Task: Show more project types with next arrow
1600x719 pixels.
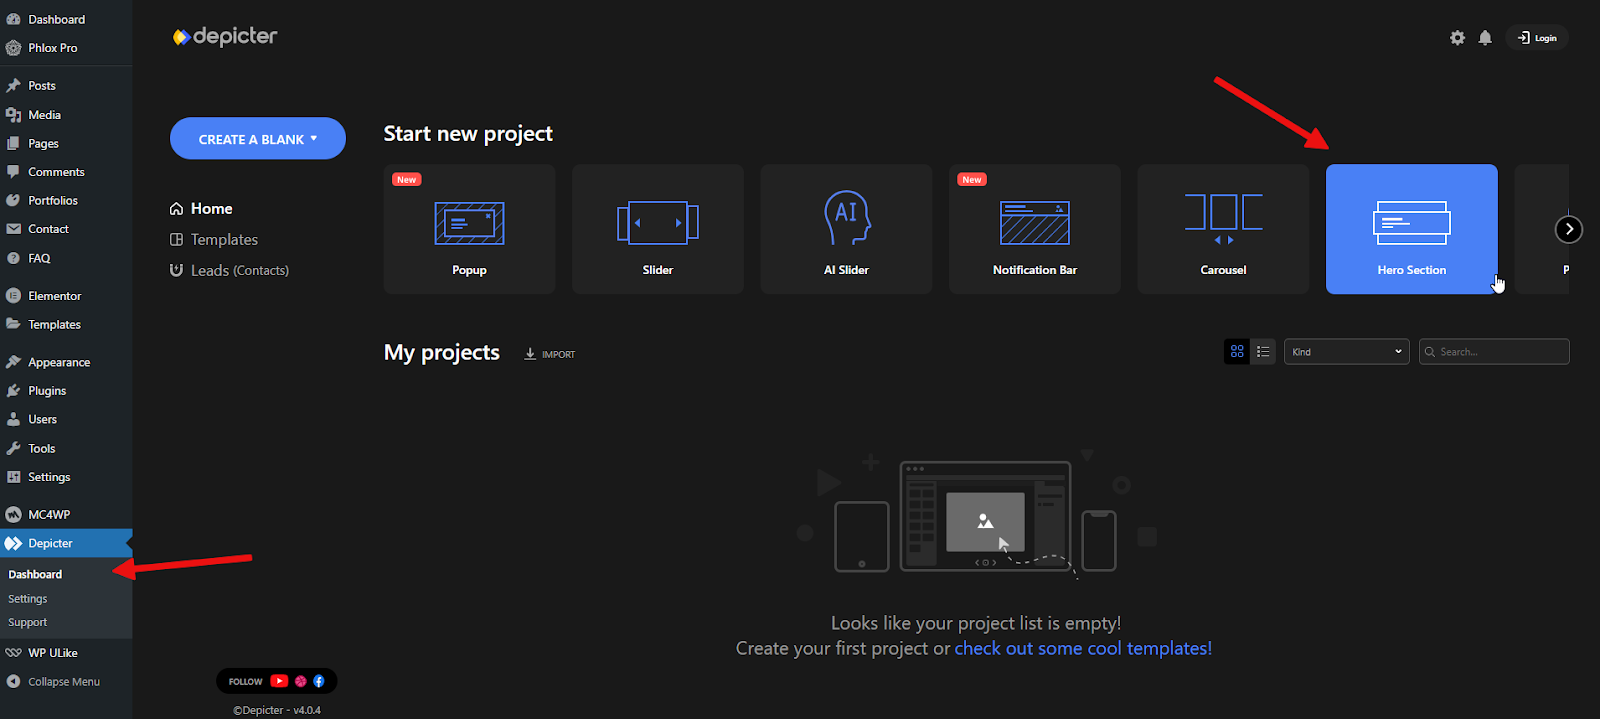Action: pyautogui.click(x=1569, y=229)
